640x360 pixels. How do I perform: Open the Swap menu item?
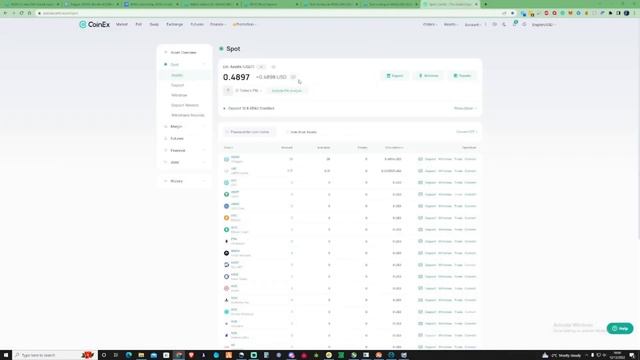click(154, 24)
